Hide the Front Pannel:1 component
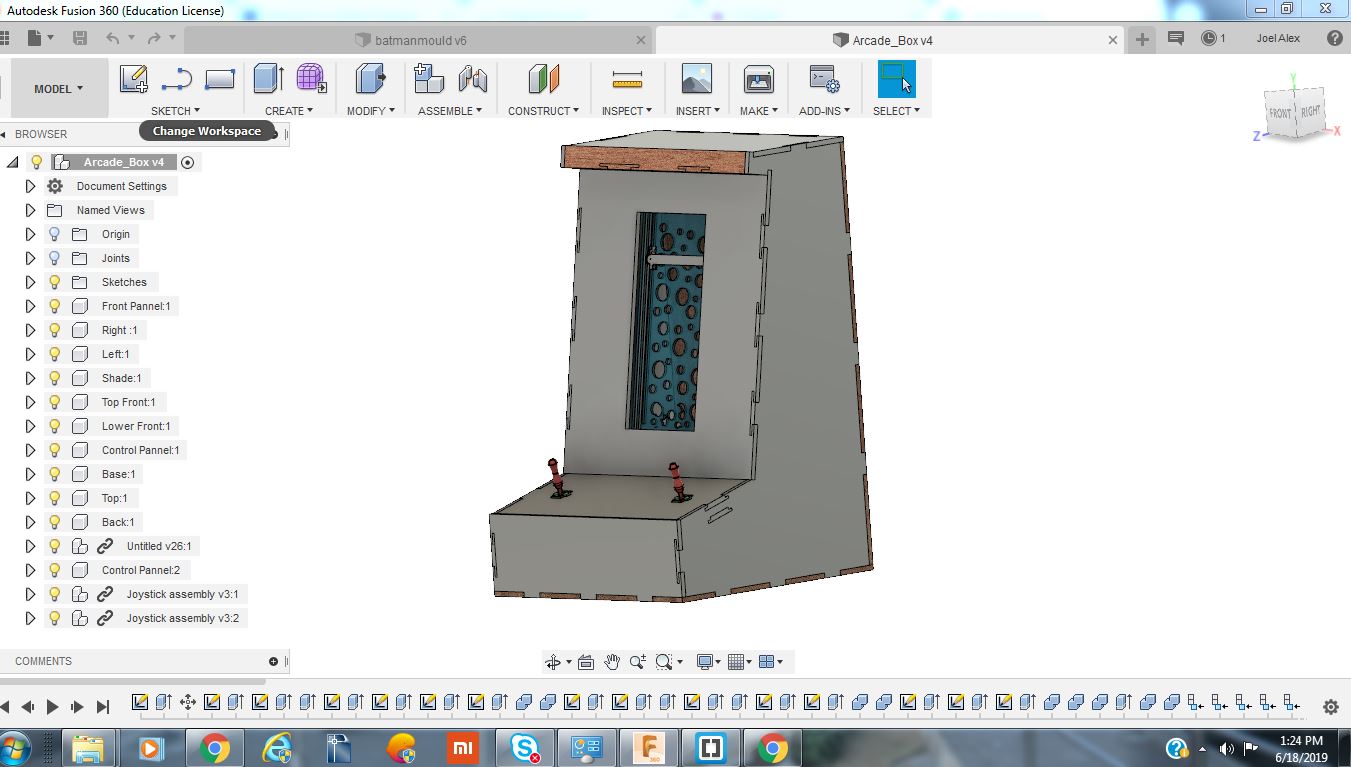The height and width of the screenshot is (767, 1351). click(x=55, y=306)
